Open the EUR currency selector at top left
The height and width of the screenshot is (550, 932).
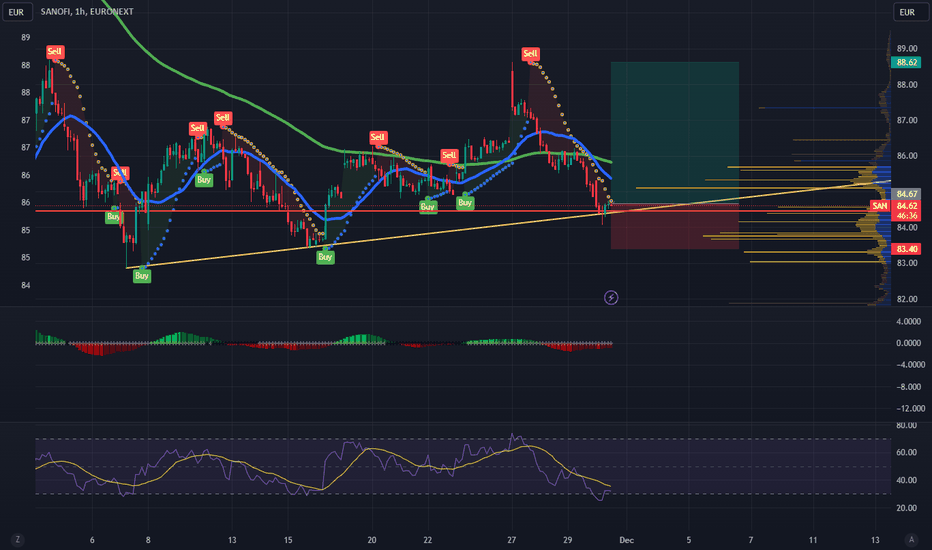click(x=17, y=11)
